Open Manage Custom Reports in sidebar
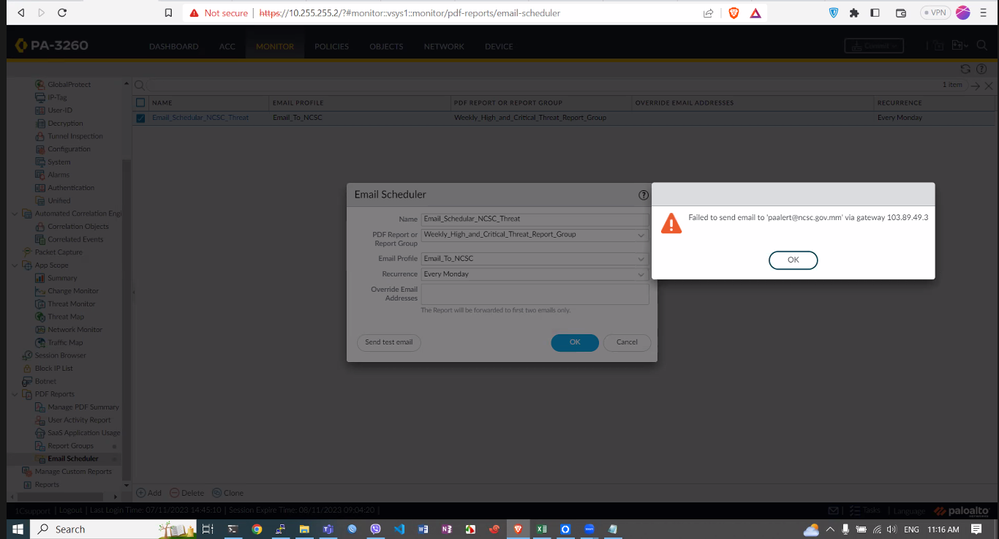The height and width of the screenshot is (539, 999). pyautogui.click(x=73, y=471)
